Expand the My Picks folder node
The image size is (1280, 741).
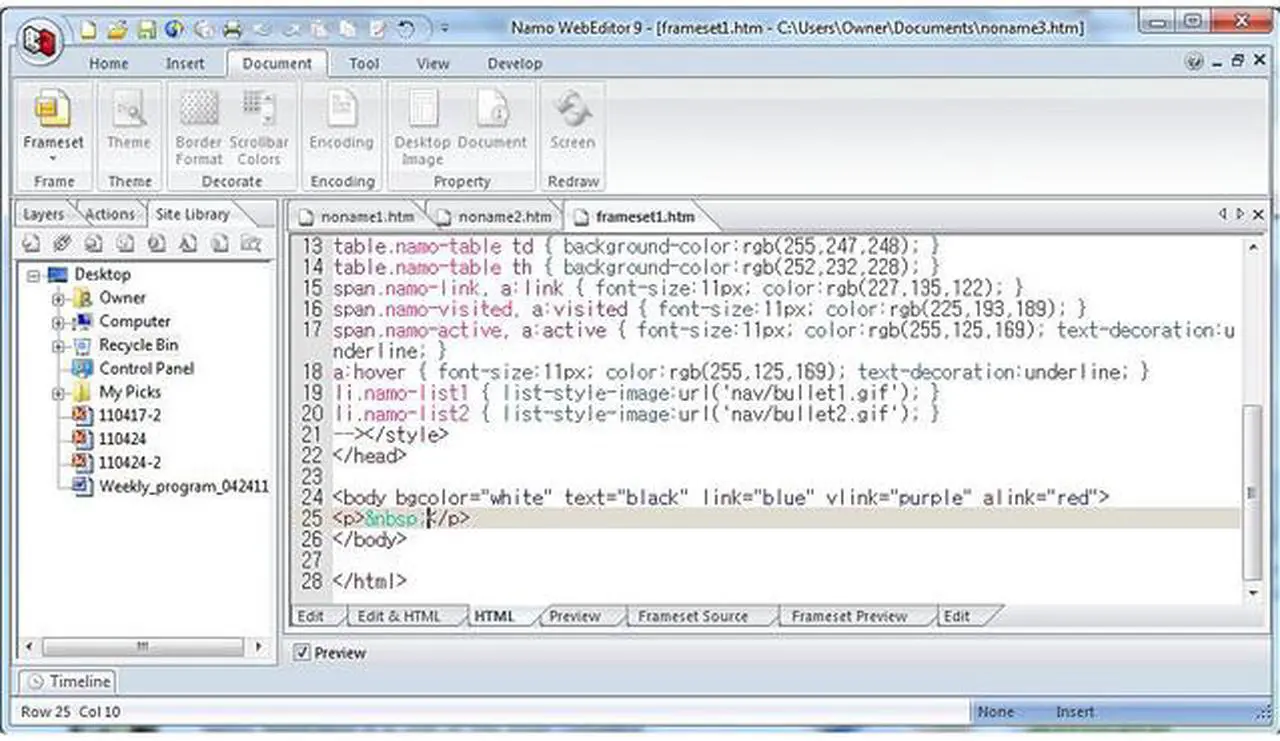click(58, 393)
